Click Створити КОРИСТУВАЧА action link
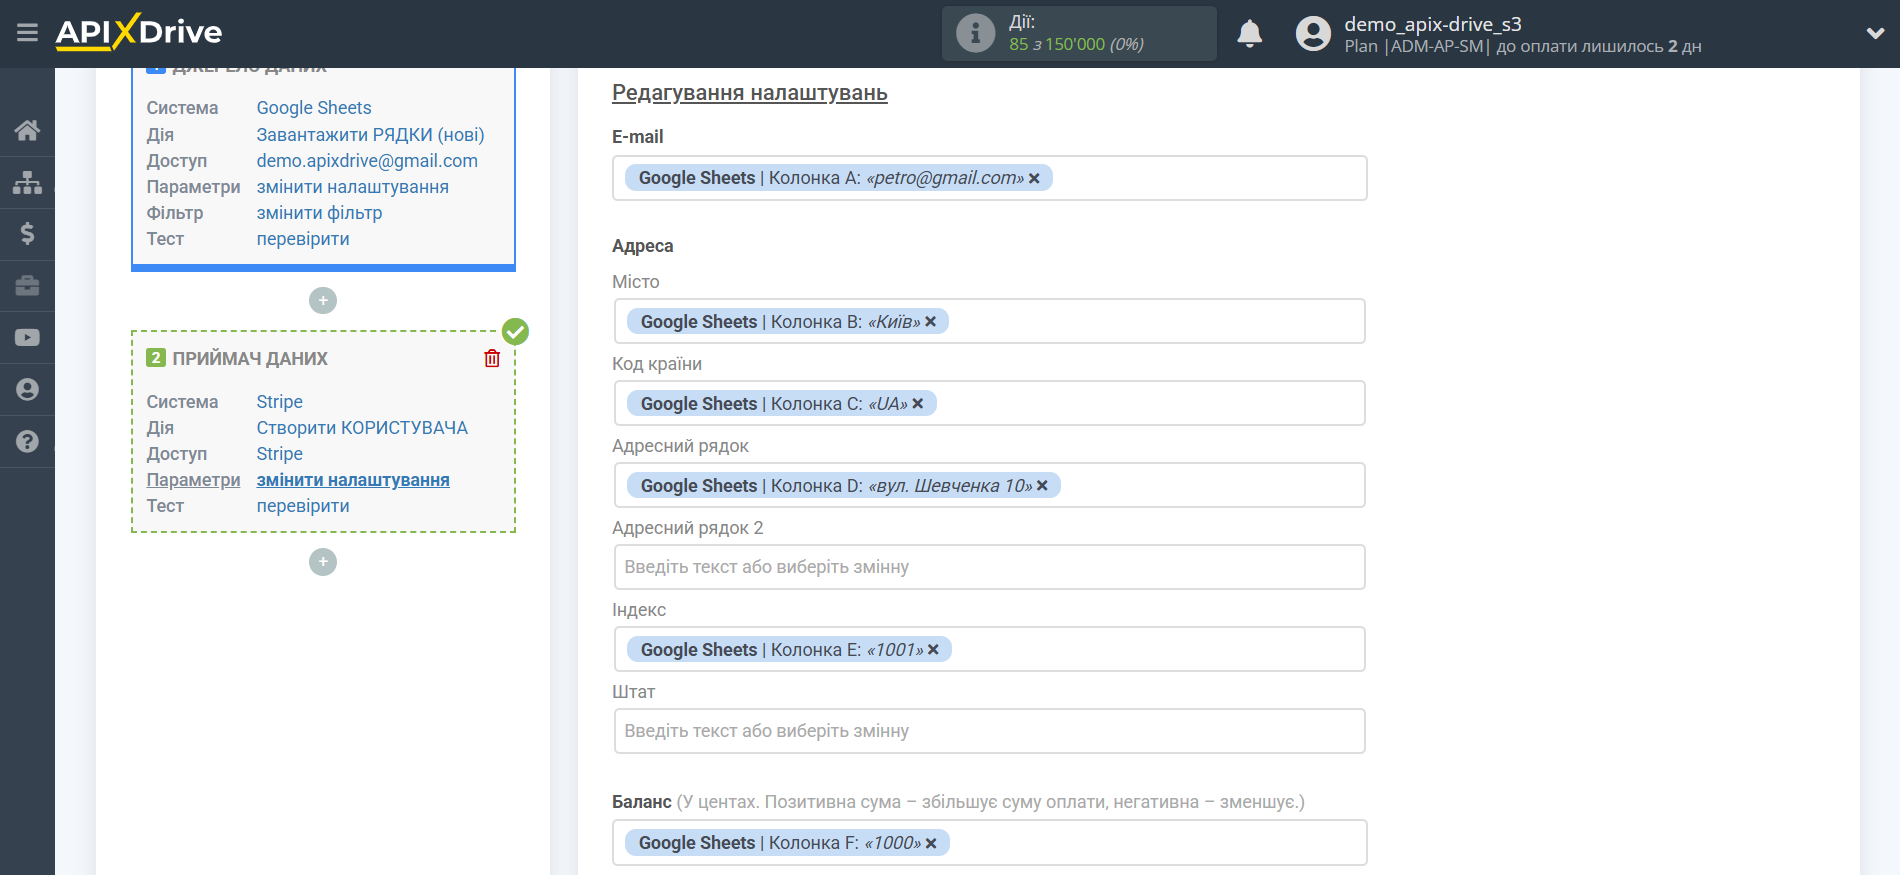Image resolution: width=1900 pixels, height=875 pixels. (362, 427)
